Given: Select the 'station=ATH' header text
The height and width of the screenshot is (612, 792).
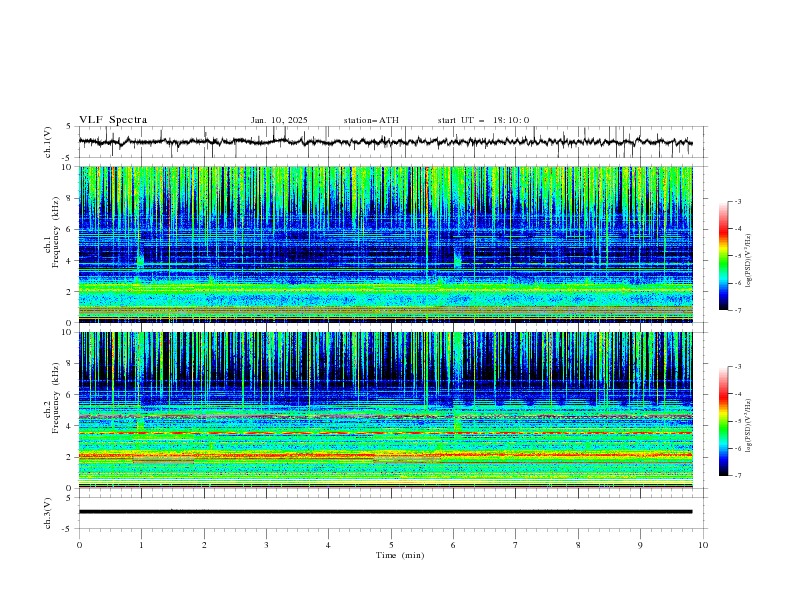Looking at the screenshot, I should (x=371, y=120).
